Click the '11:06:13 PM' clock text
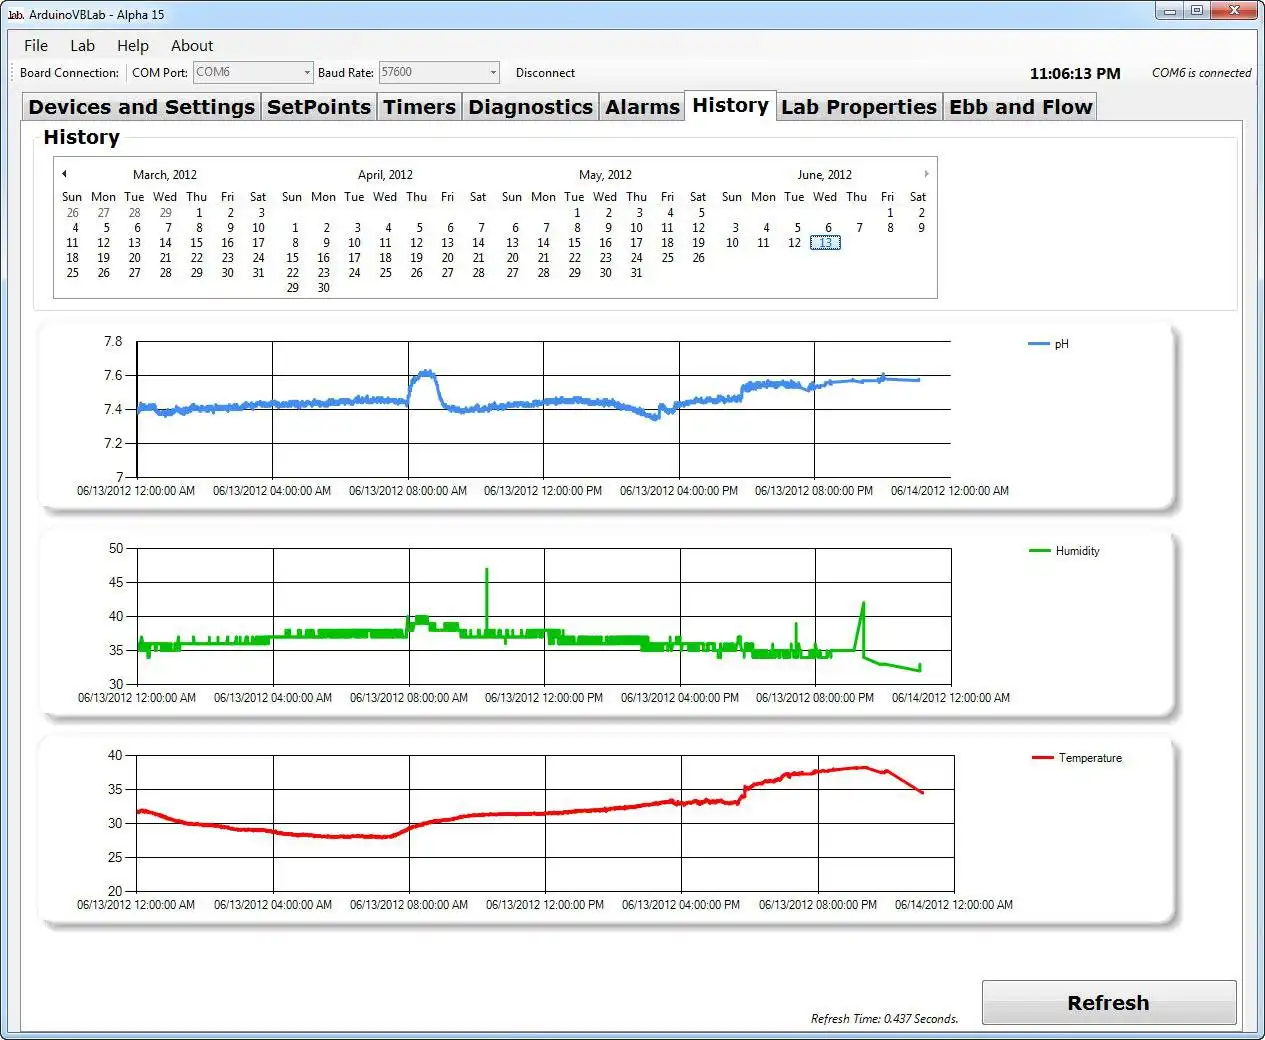This screenshot has width=1265, height=1040. pyautogui.click(x=1075, y=74)
